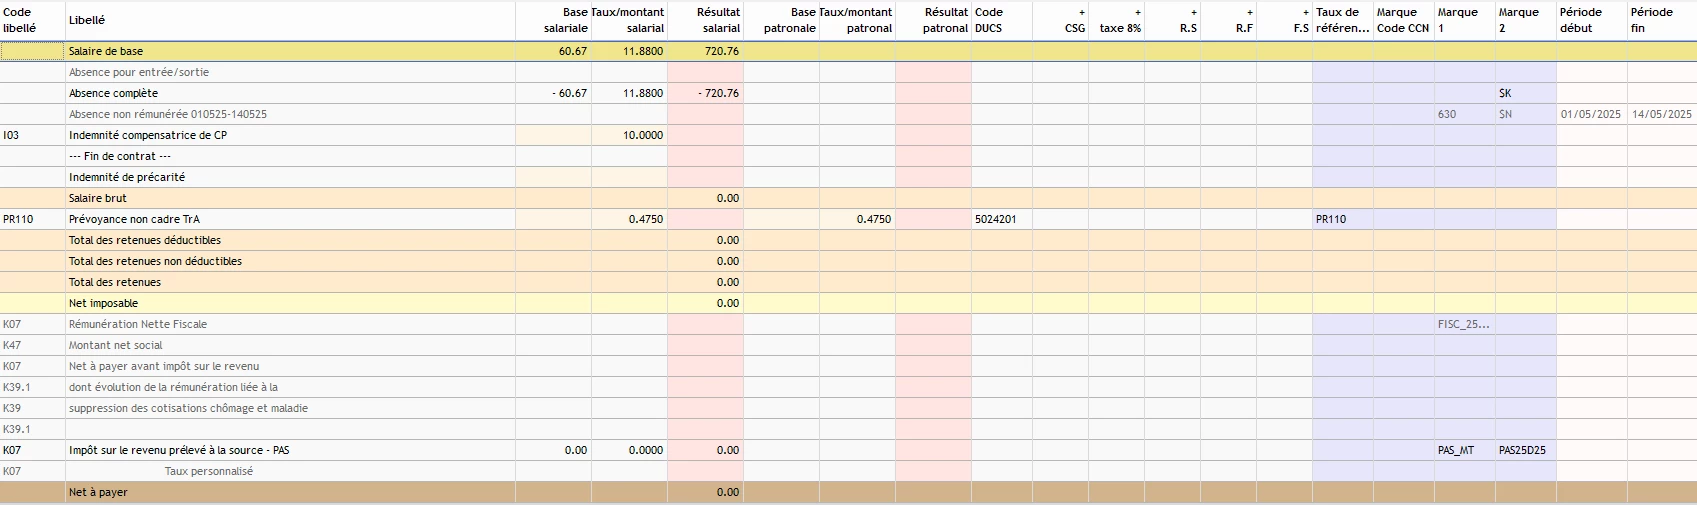Click 0.00 result in Salaire brut row
Viewport: 1697px width, 505px height.
click(728, 198)
